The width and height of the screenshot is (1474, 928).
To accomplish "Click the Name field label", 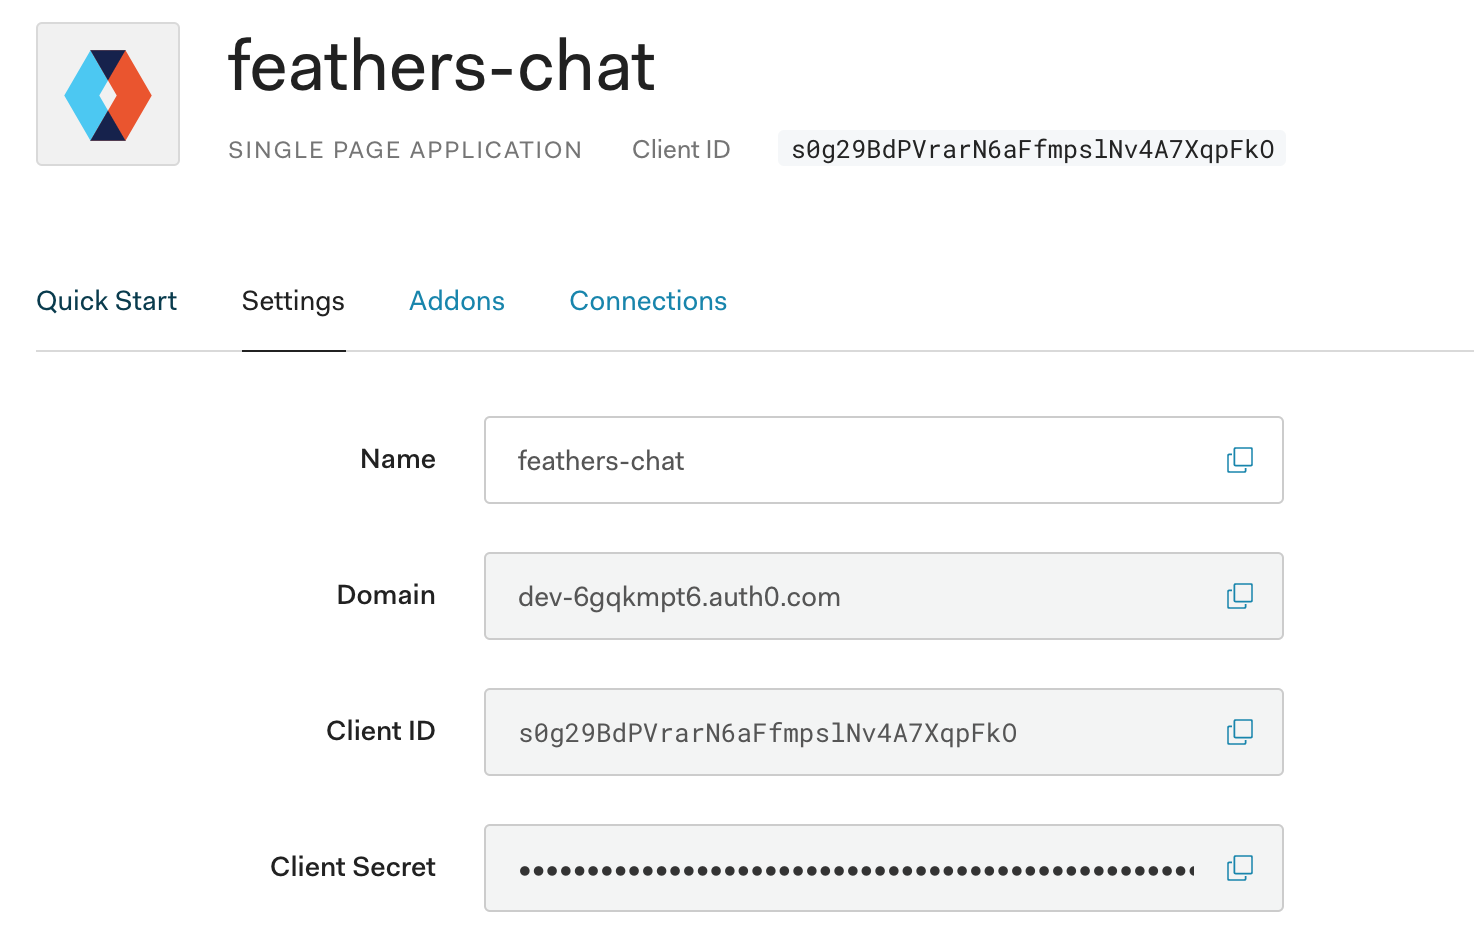I will click(x=397, y=459).
